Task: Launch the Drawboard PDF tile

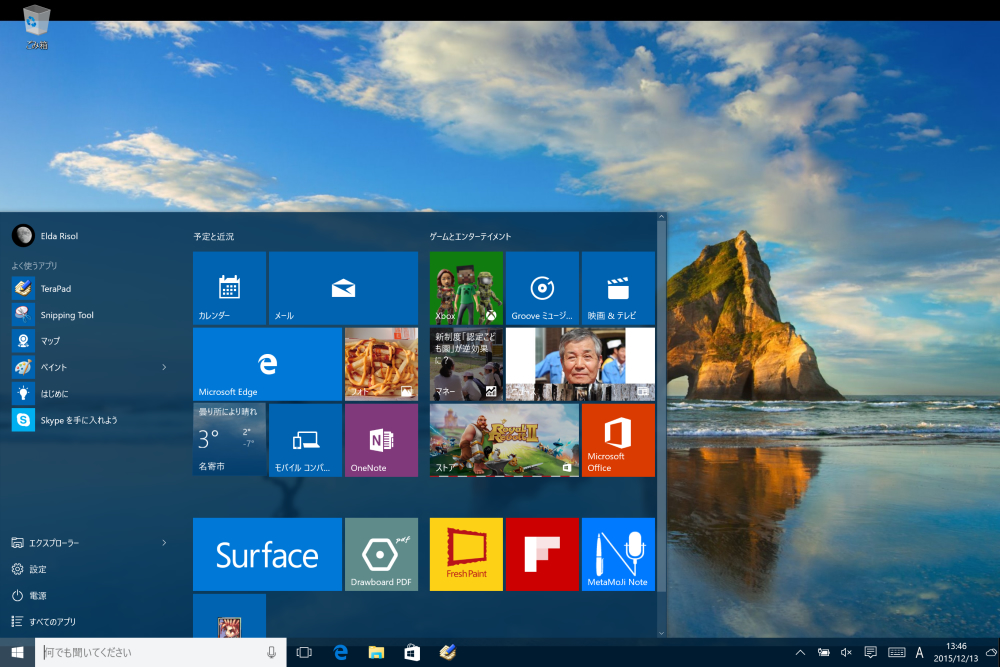Action: [x=381, y=554]
